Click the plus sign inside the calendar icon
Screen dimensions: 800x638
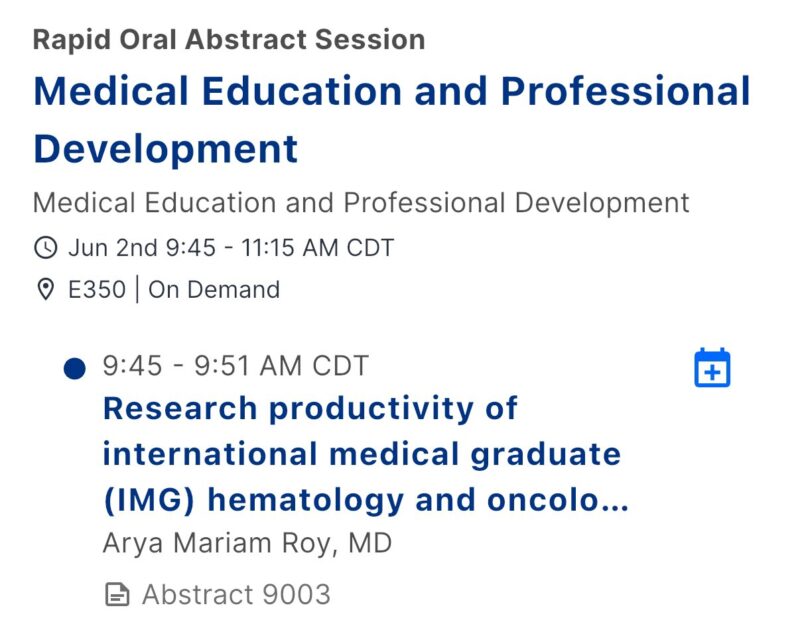coord(712,373)
